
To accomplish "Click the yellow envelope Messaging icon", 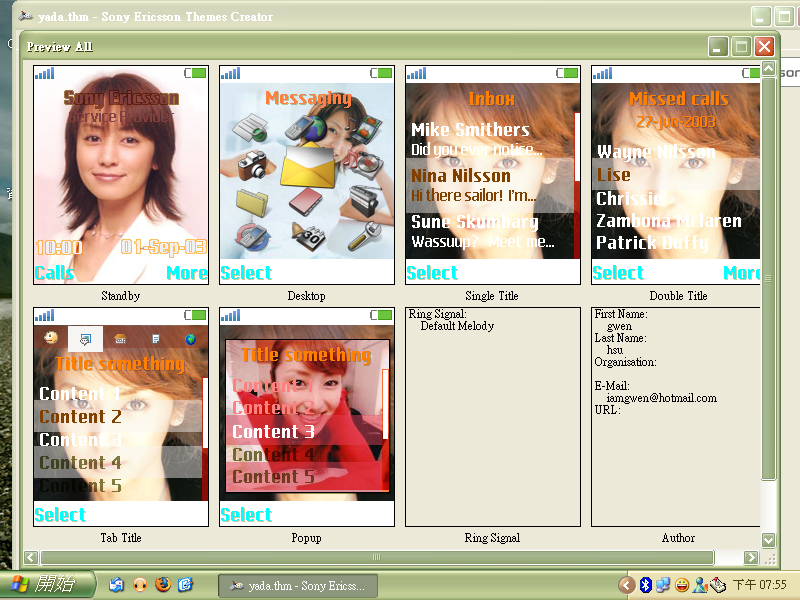I will [x=308, y=166].
